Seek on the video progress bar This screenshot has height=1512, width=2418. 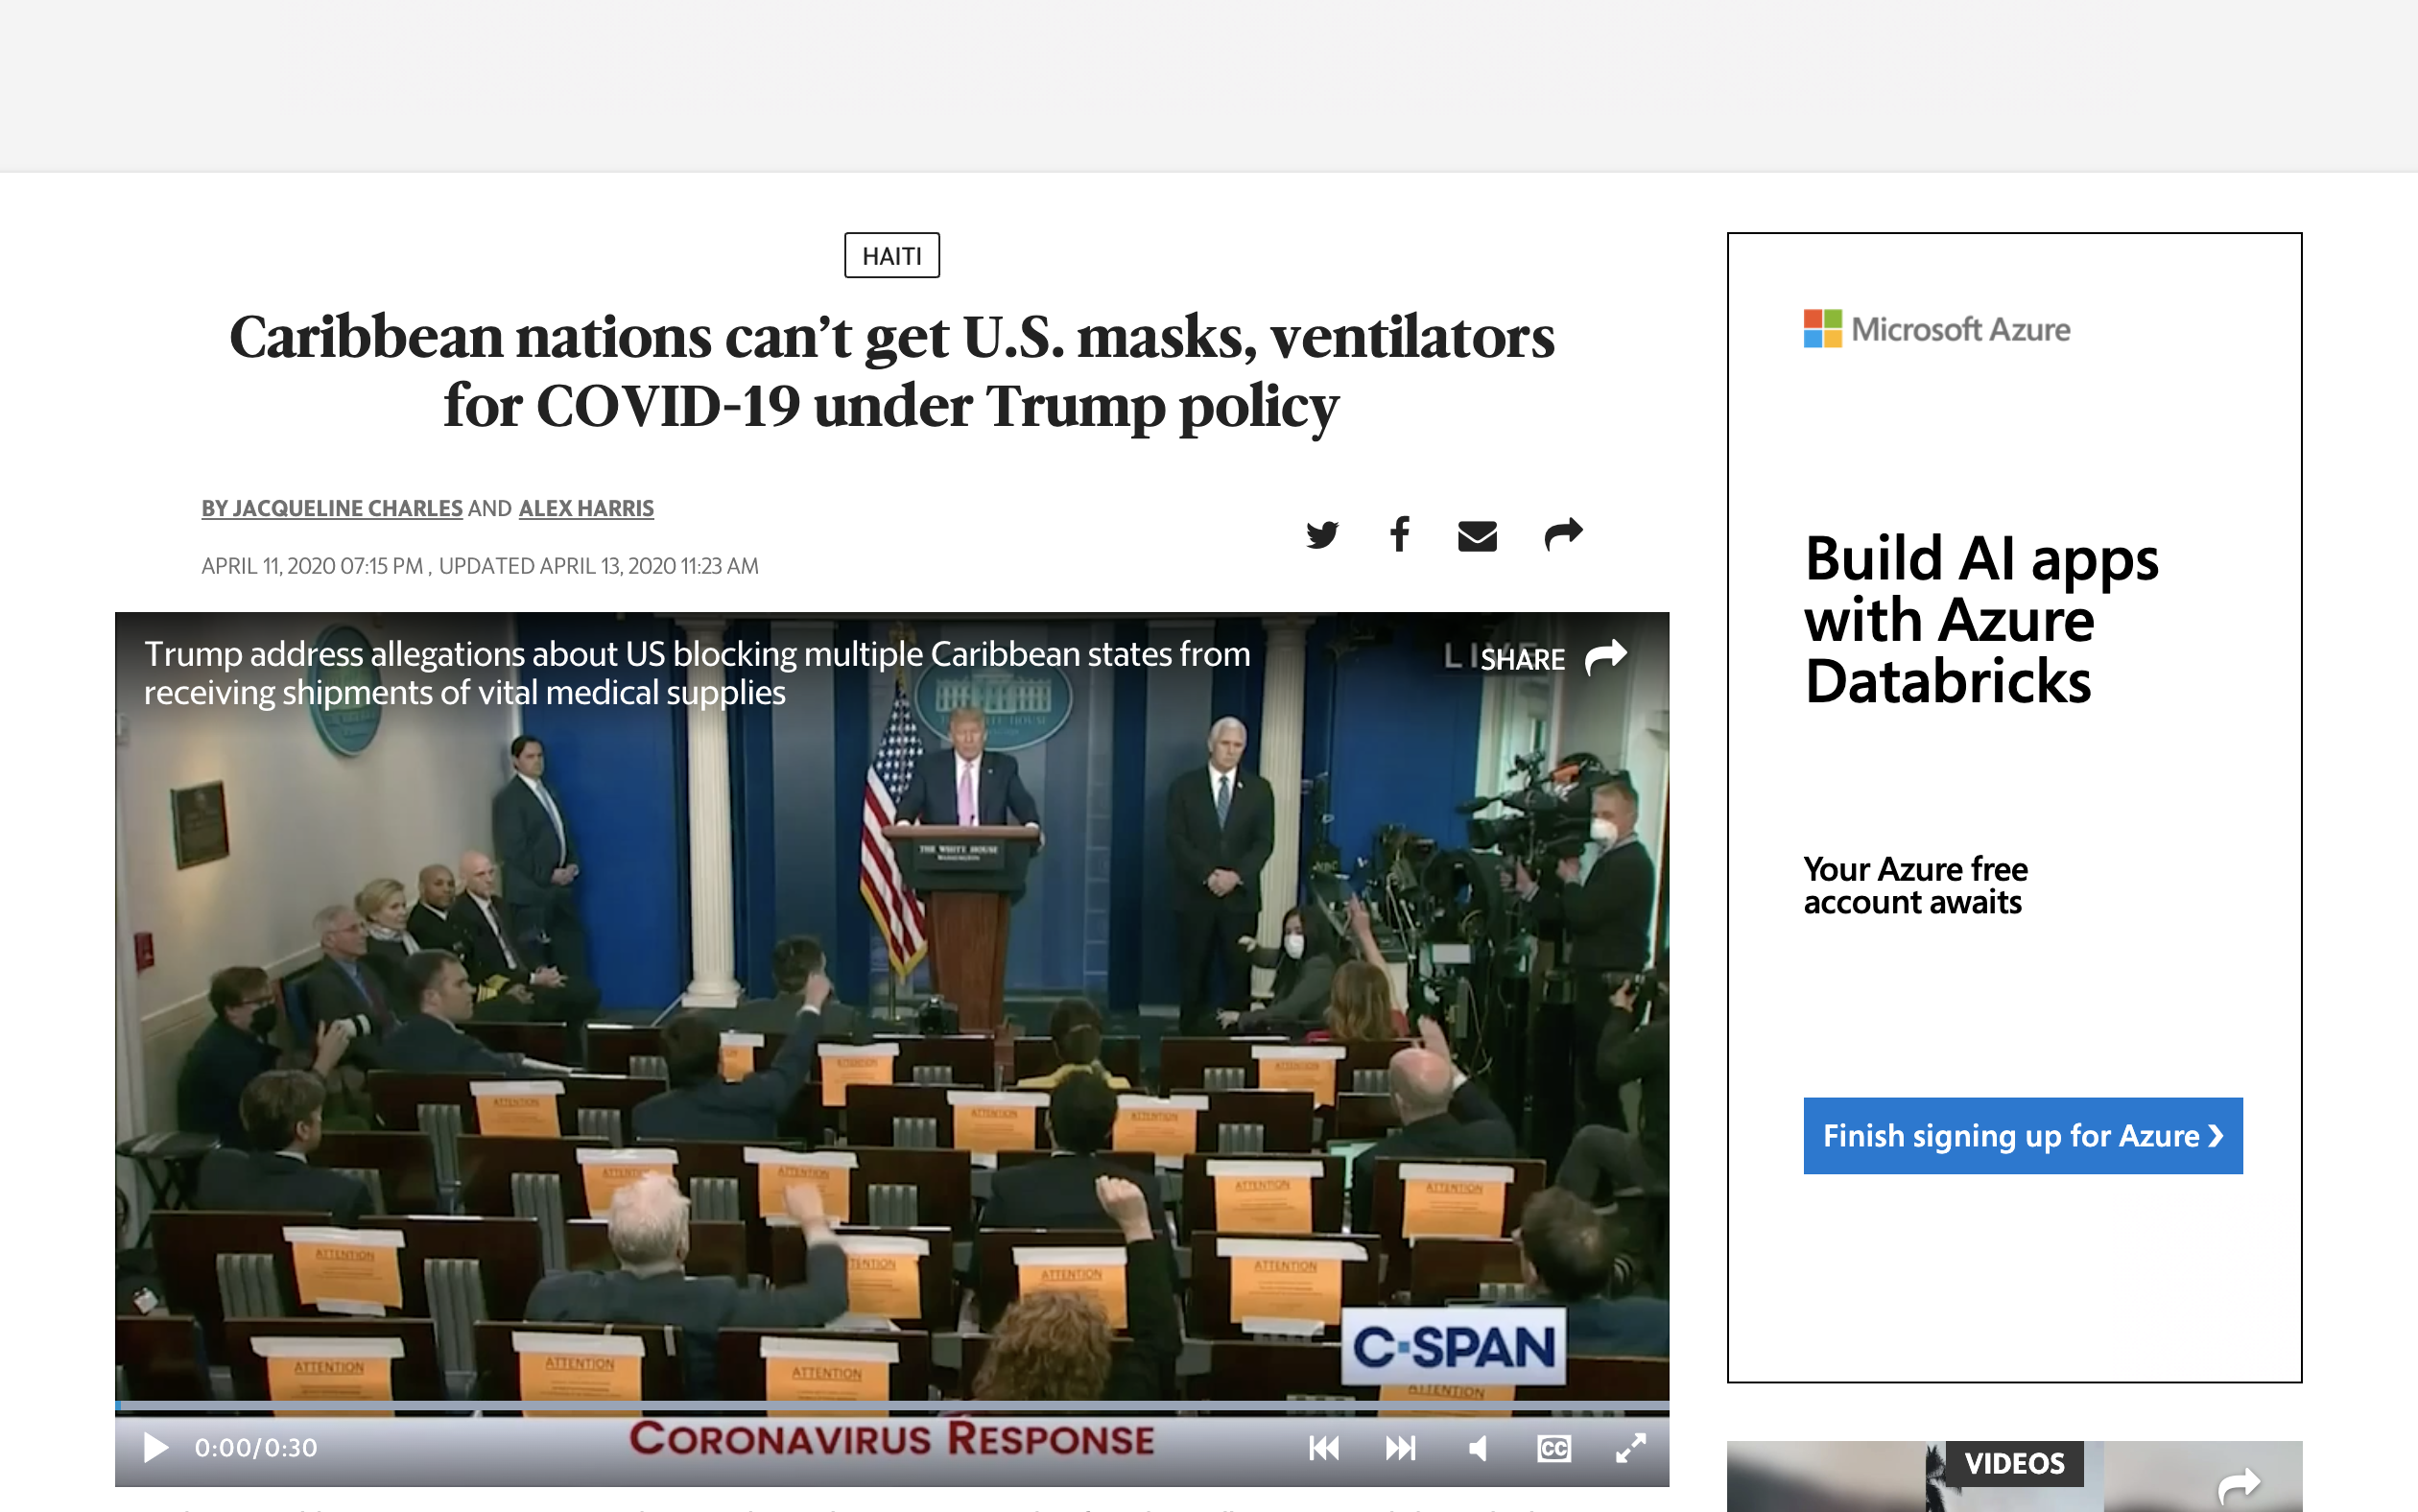[890, 1406]
